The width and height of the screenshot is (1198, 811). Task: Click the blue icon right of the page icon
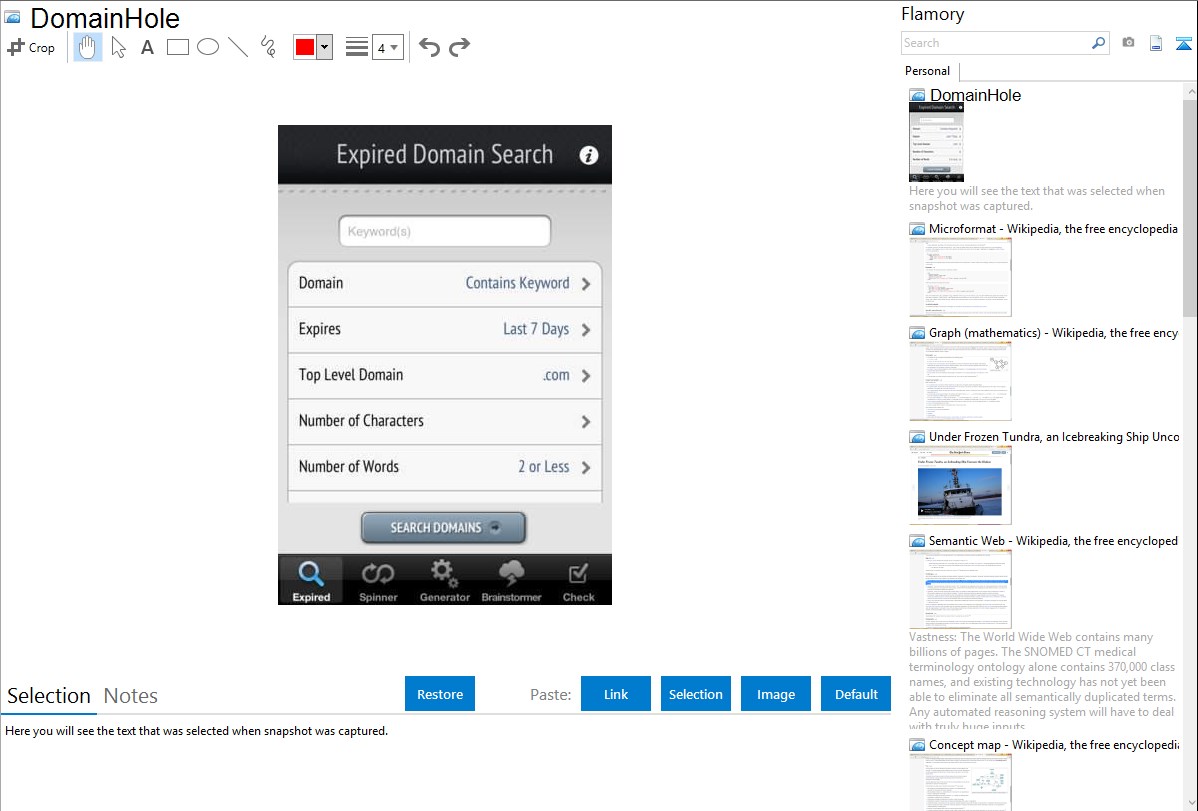[1183, 44]
